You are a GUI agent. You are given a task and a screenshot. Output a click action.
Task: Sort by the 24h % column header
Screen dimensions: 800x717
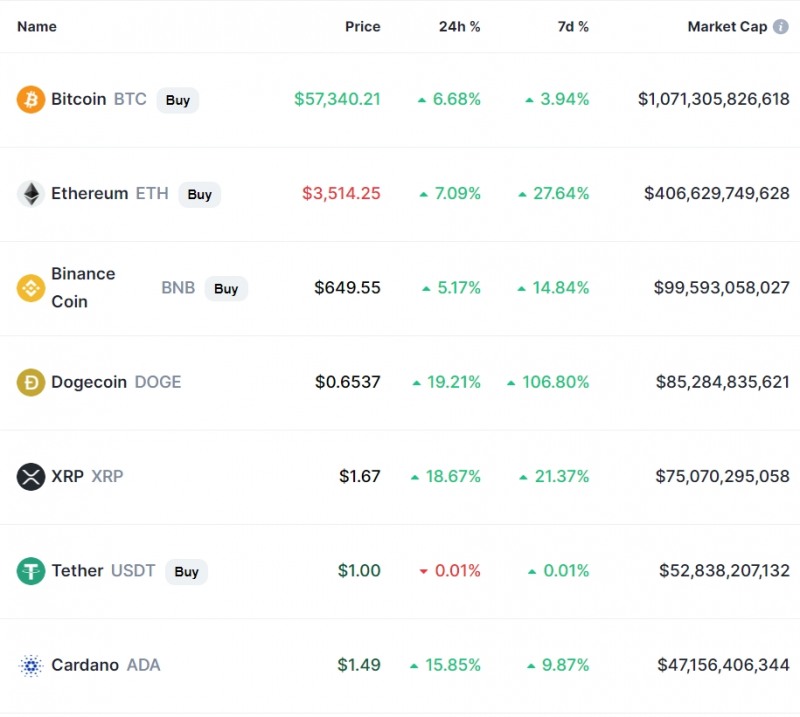tap(459, 27)
